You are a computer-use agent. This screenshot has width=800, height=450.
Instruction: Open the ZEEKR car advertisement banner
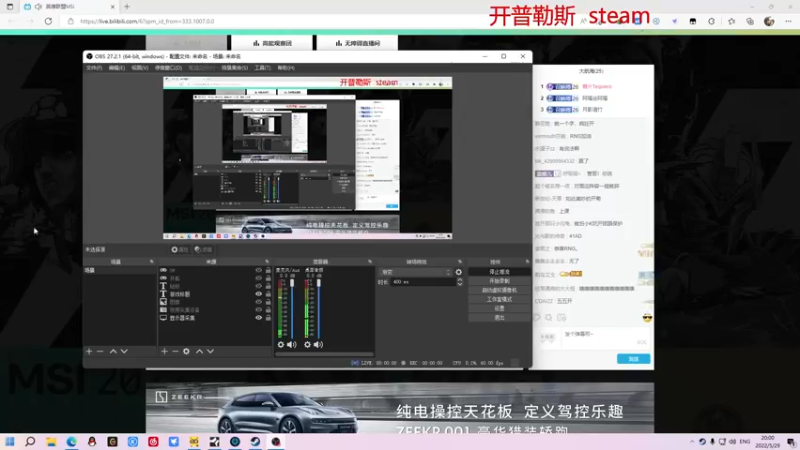(399, 408)
